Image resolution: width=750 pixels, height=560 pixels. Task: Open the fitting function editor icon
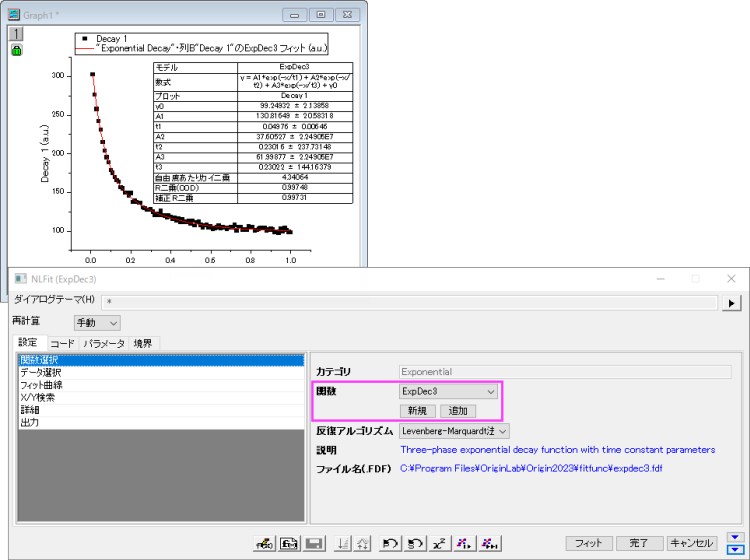point(265,543)
